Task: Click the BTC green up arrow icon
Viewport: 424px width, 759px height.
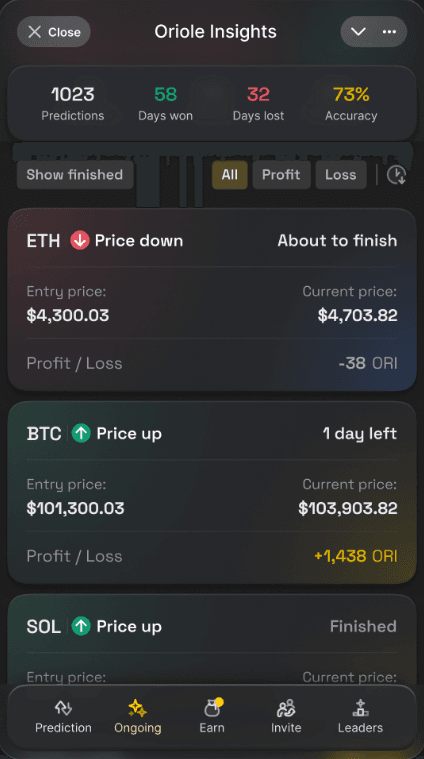Action: click(x=81, y=433)
